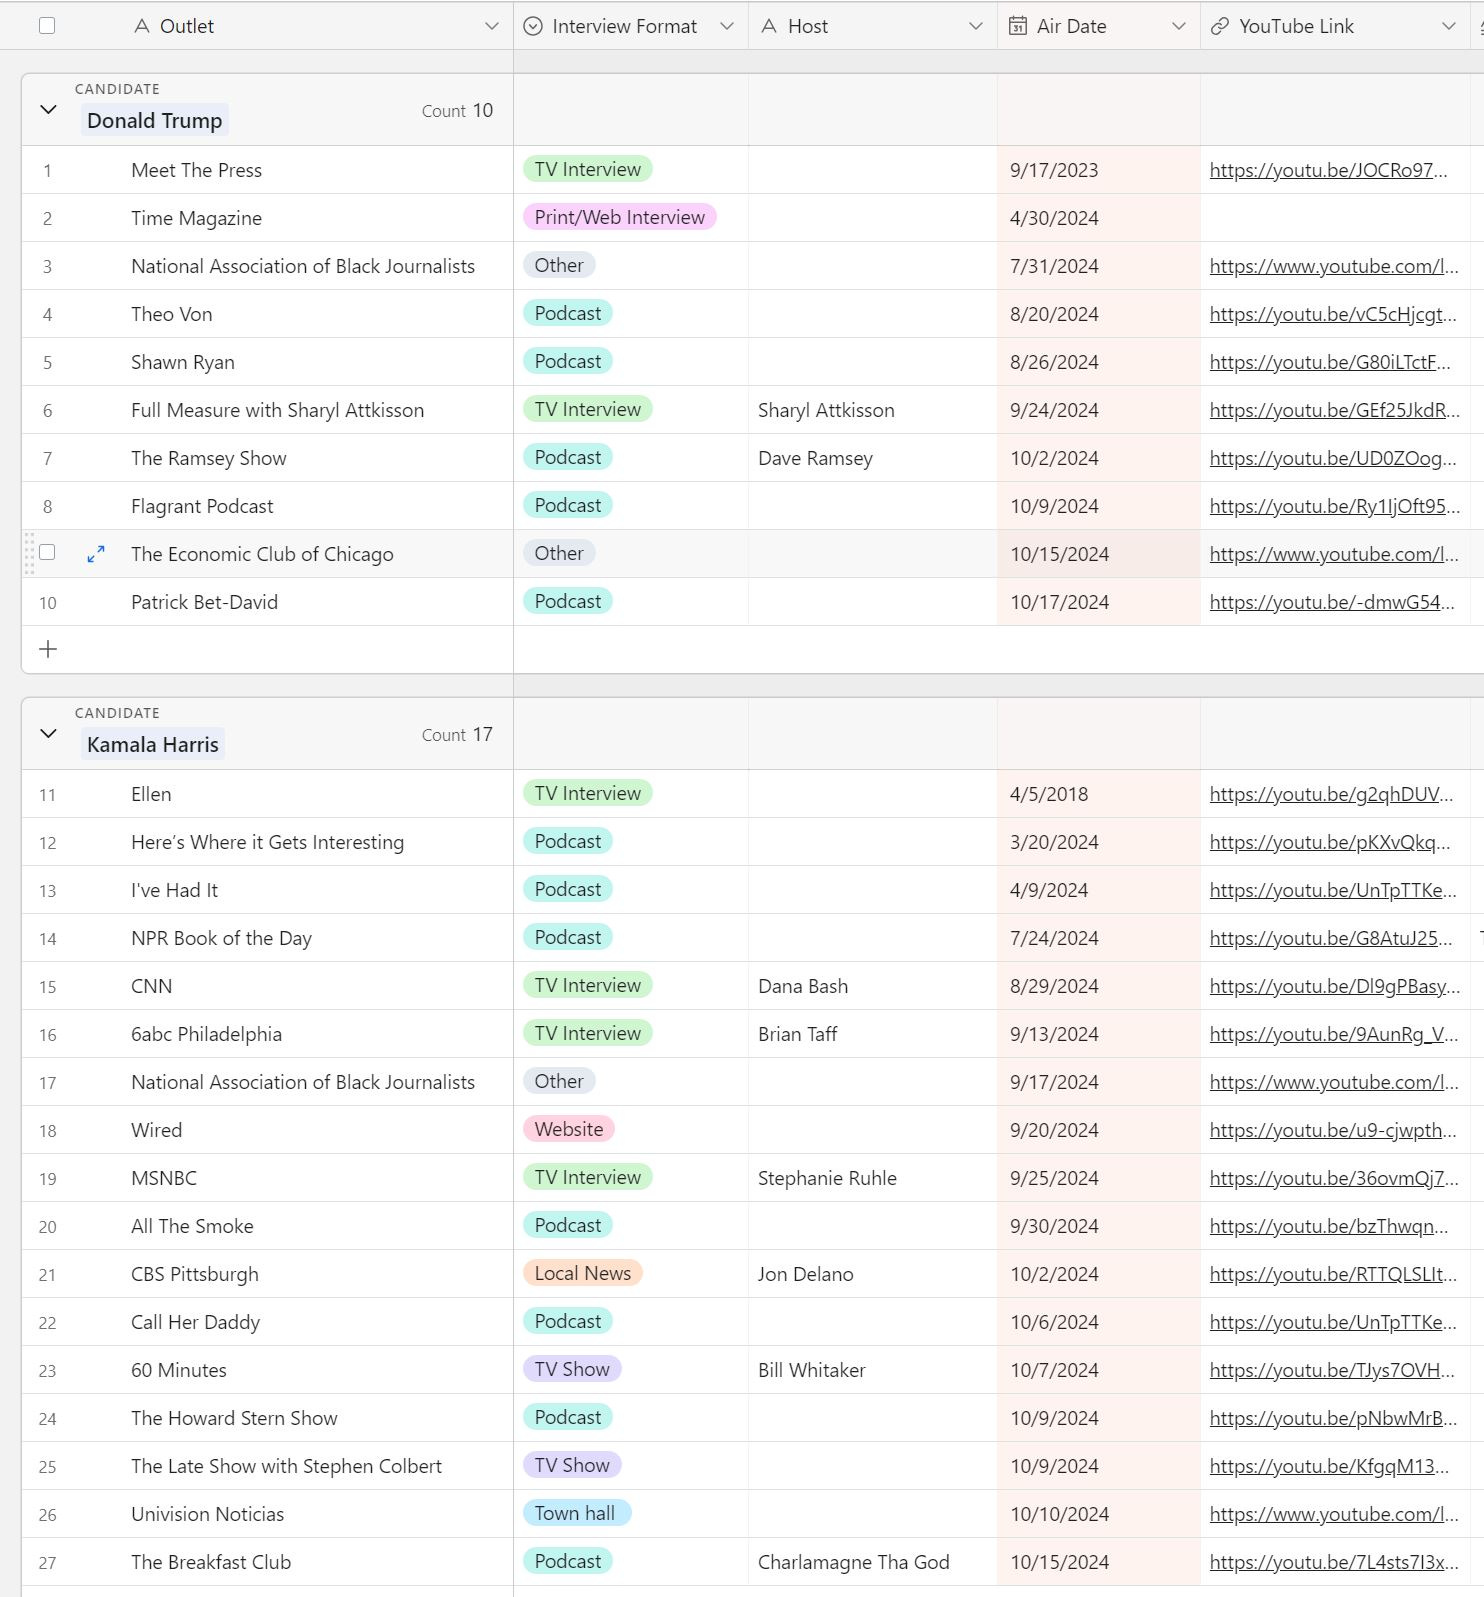This screenshot has width=1484, height=1597.
Task: Click the TV Interview tag for Meet The Press
Action: tap(588, 169)
